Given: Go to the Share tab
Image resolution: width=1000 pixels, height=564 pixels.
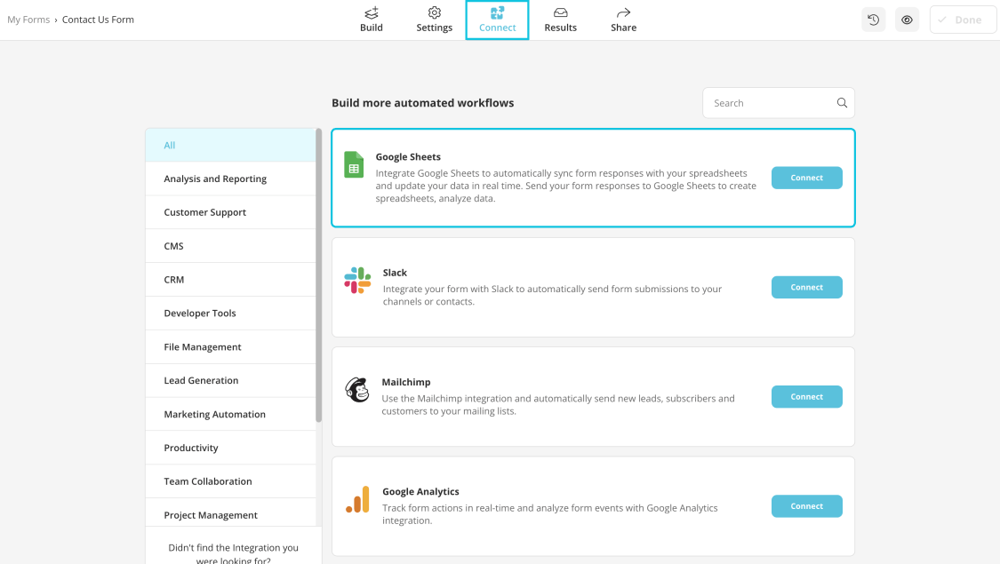Looking at the screenshot, I should (x=623, y=20).
